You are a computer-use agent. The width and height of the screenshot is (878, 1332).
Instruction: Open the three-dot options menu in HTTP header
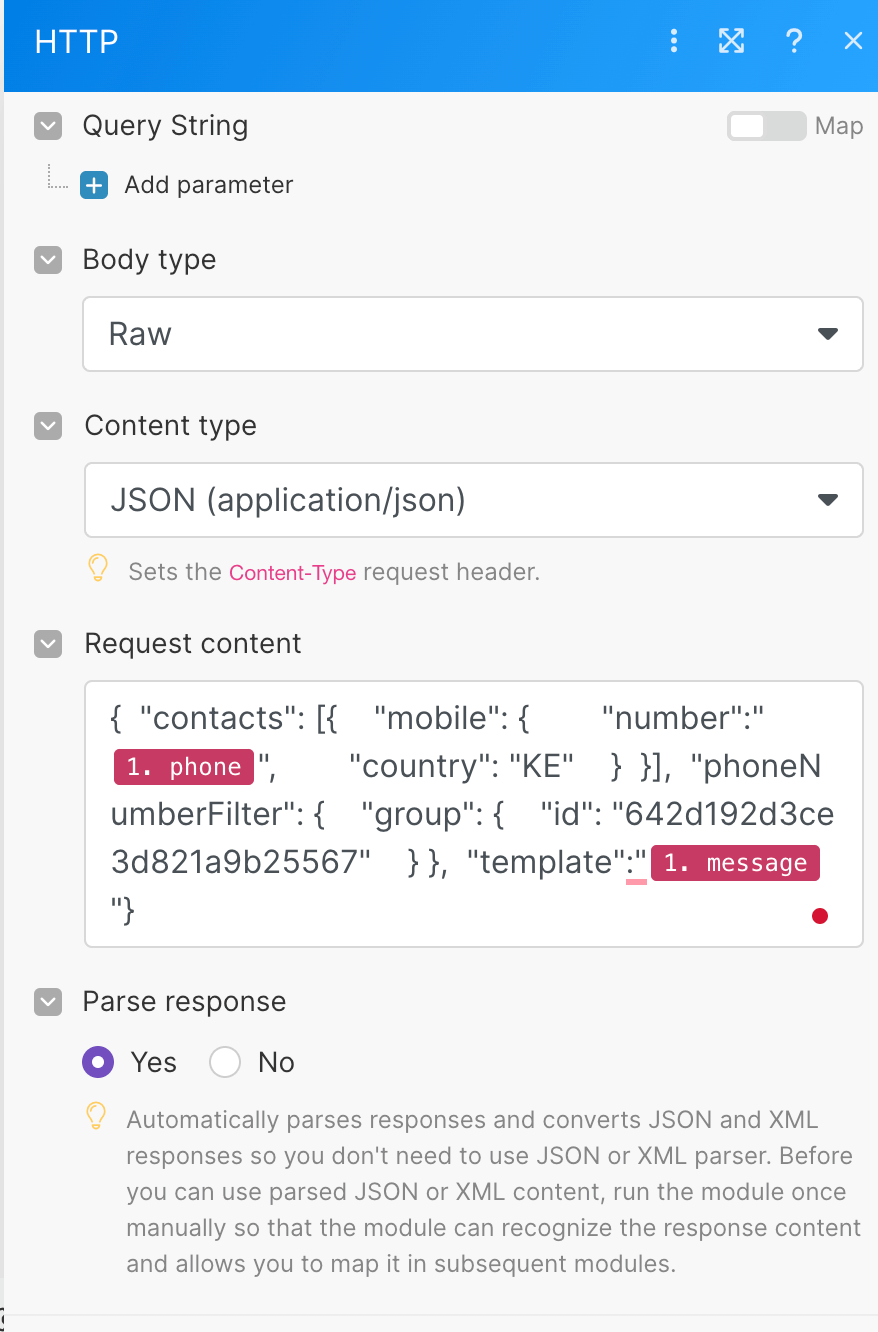tap(674, 41)
